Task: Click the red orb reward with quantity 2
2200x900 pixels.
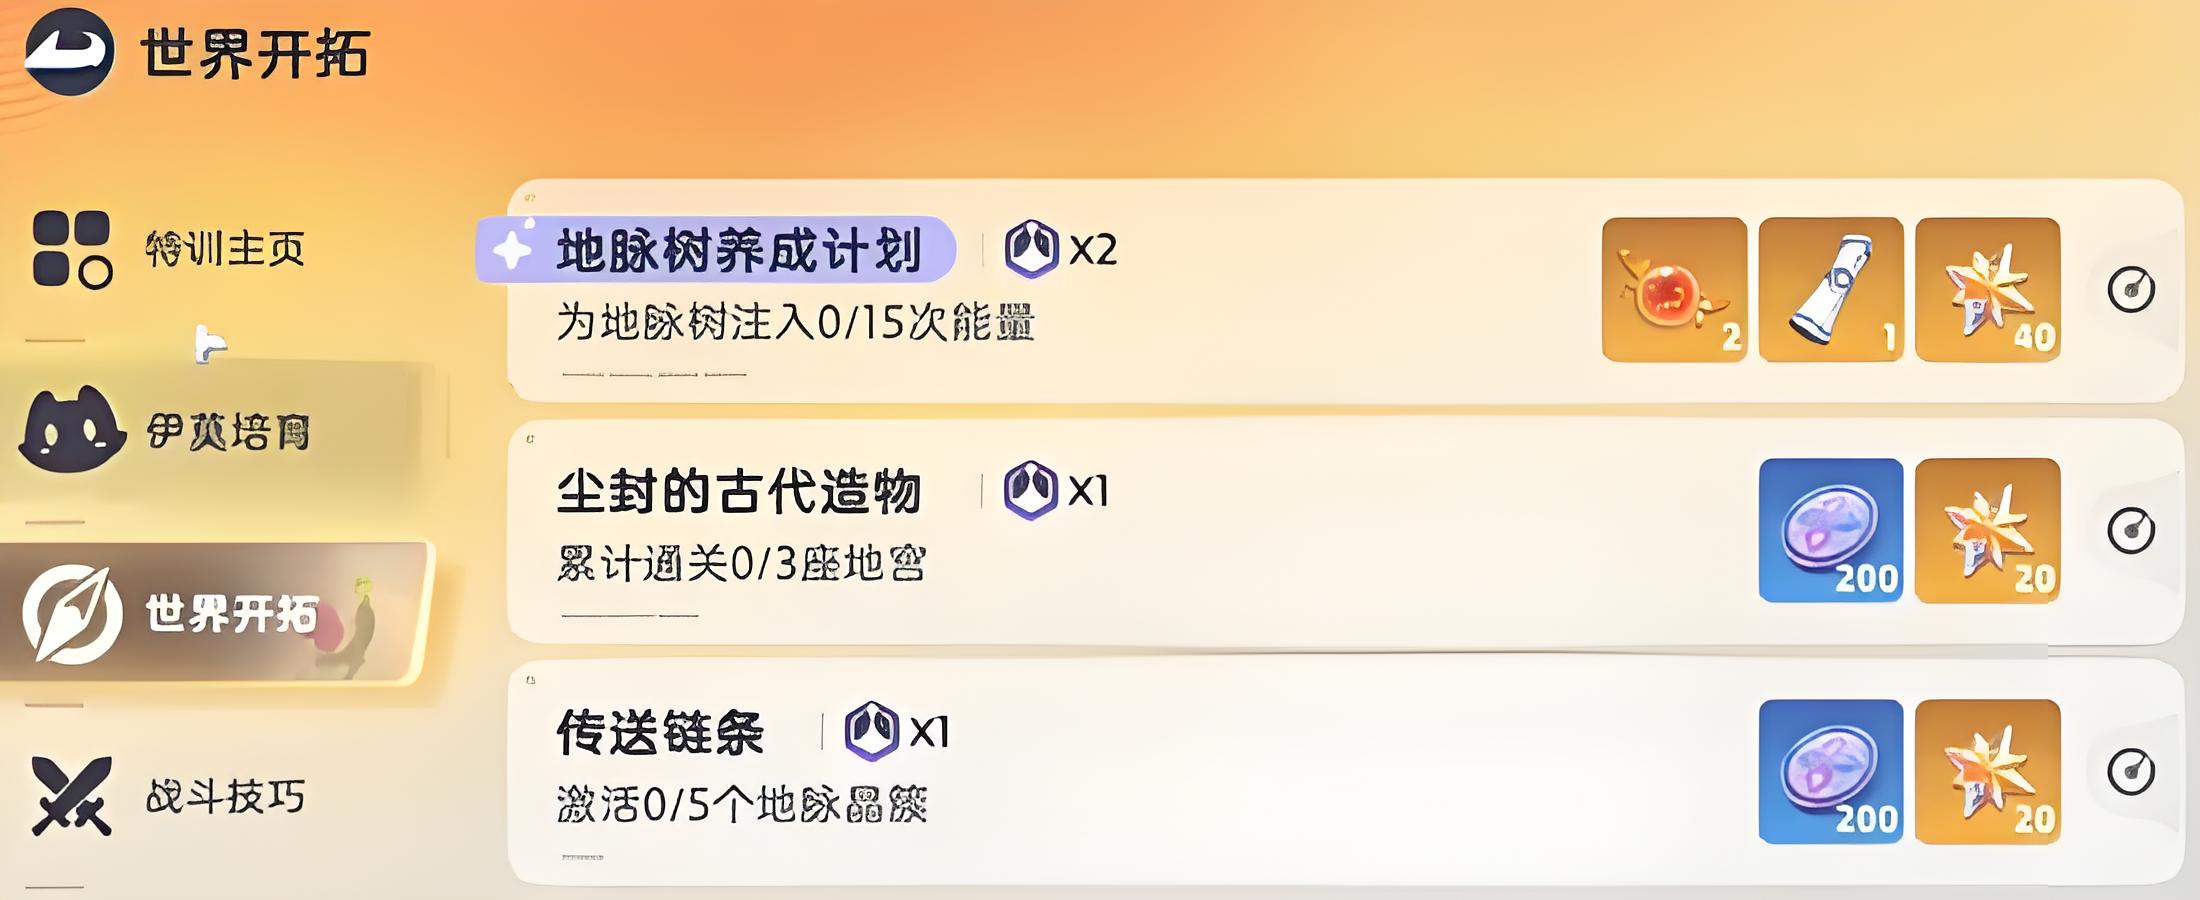Action: (x=1674, y=290)
